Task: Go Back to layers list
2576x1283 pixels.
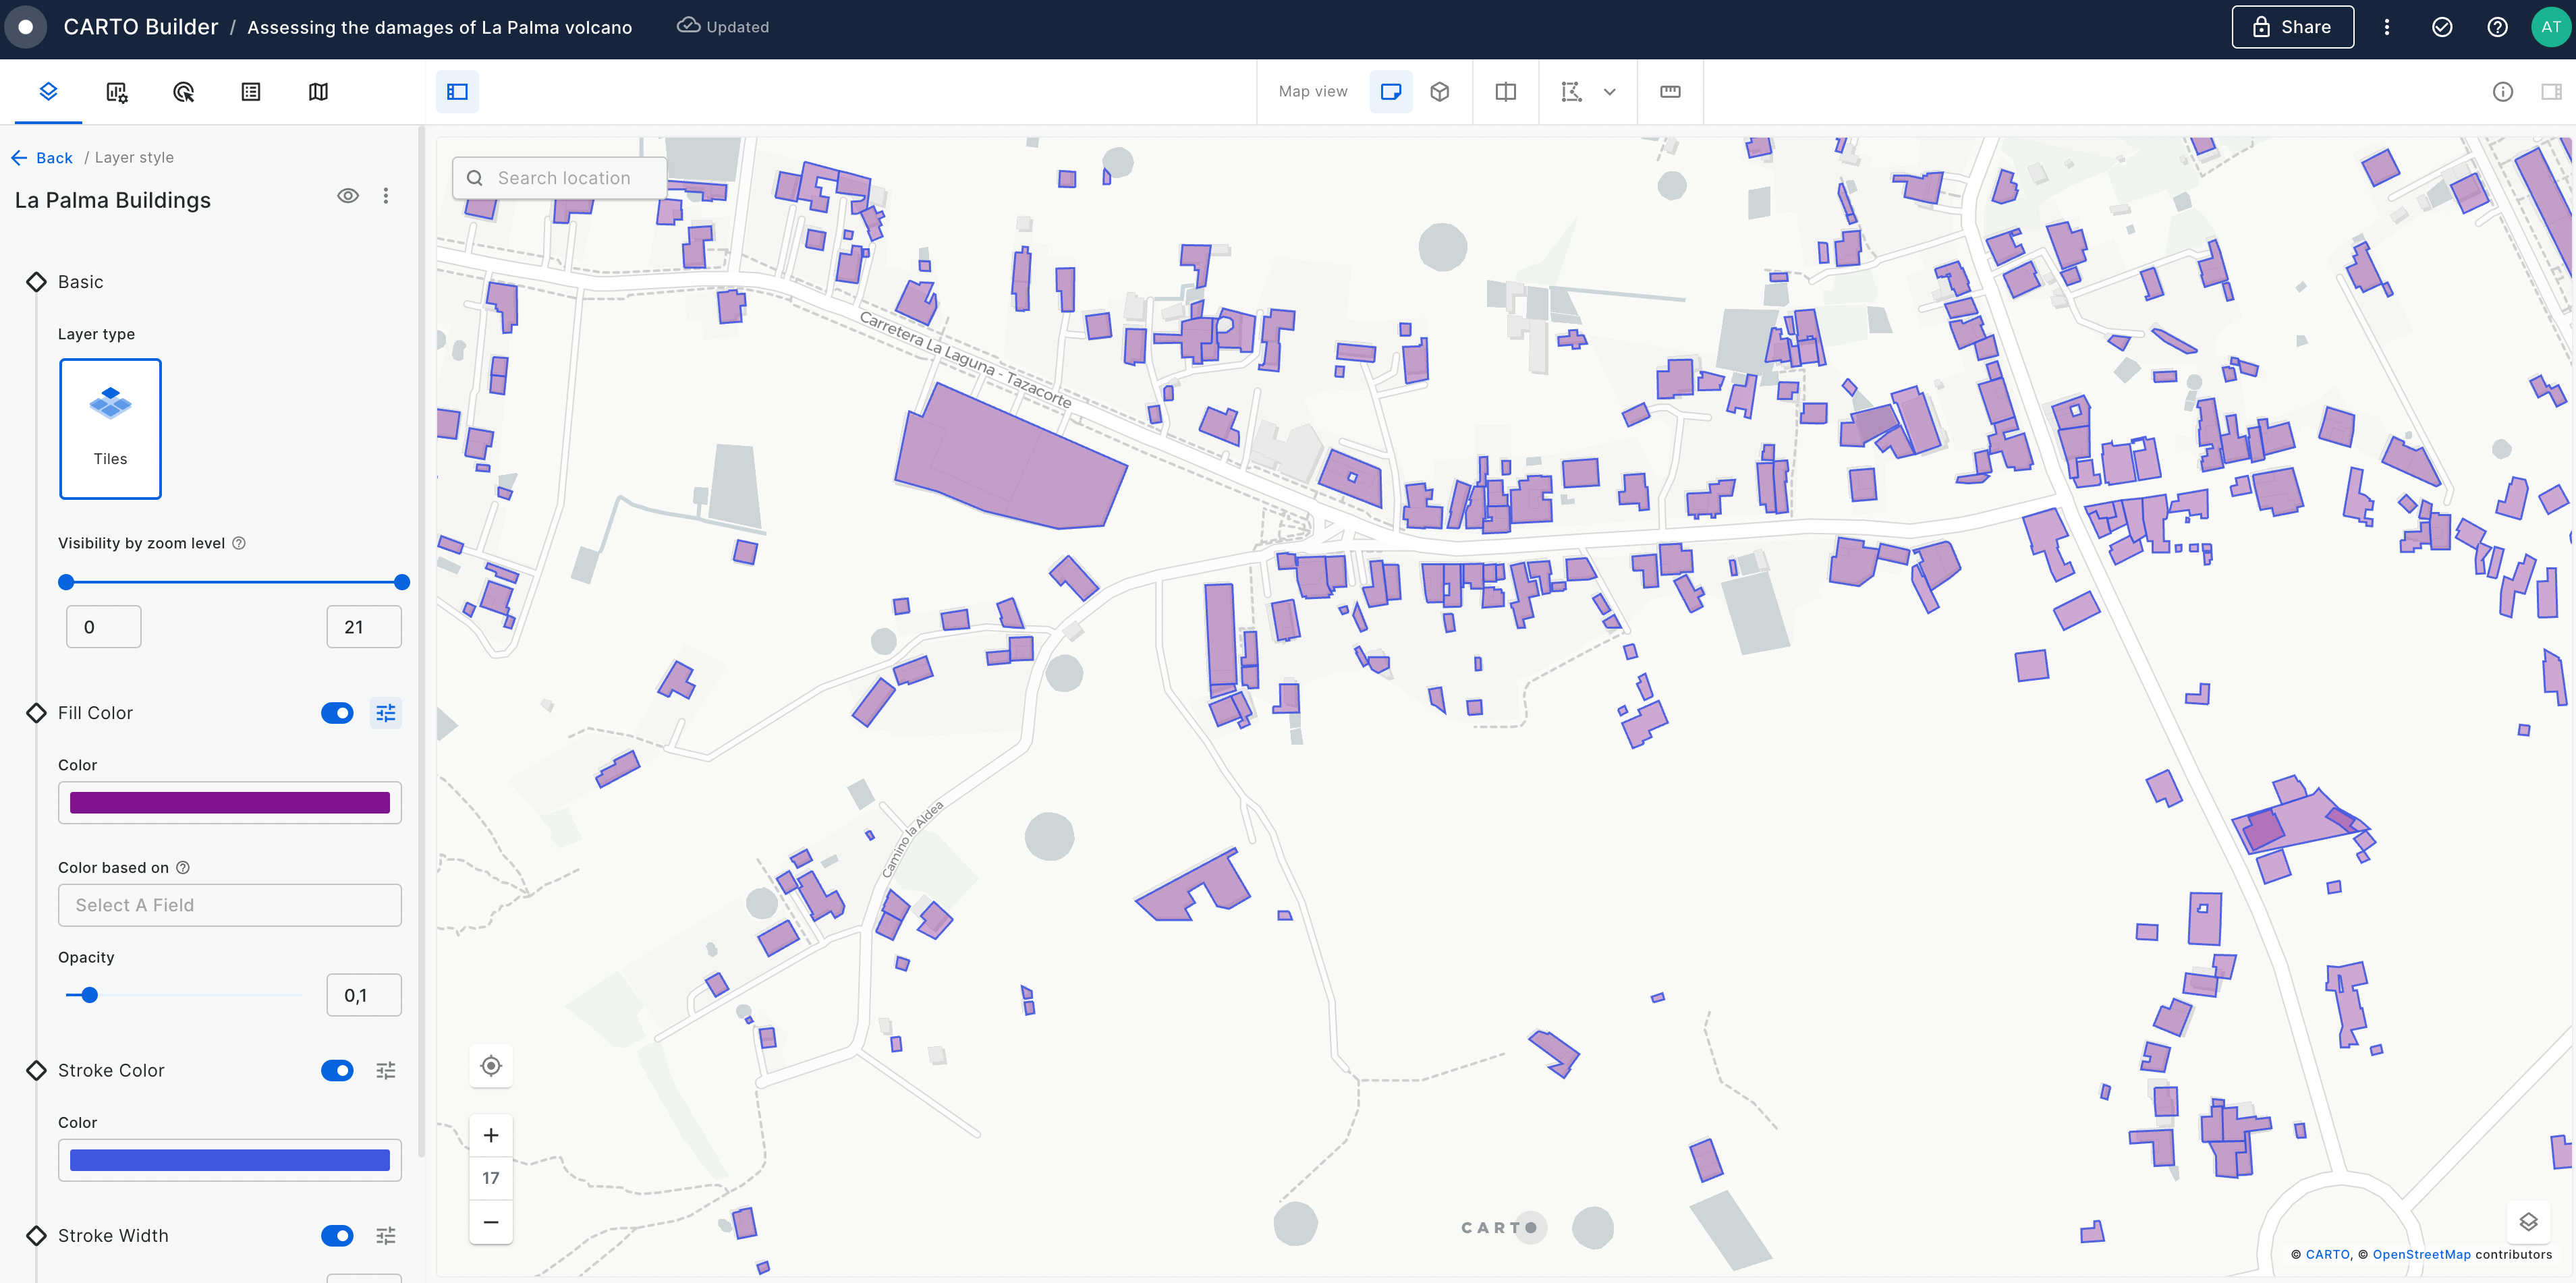Action: [x=42, y=157]
